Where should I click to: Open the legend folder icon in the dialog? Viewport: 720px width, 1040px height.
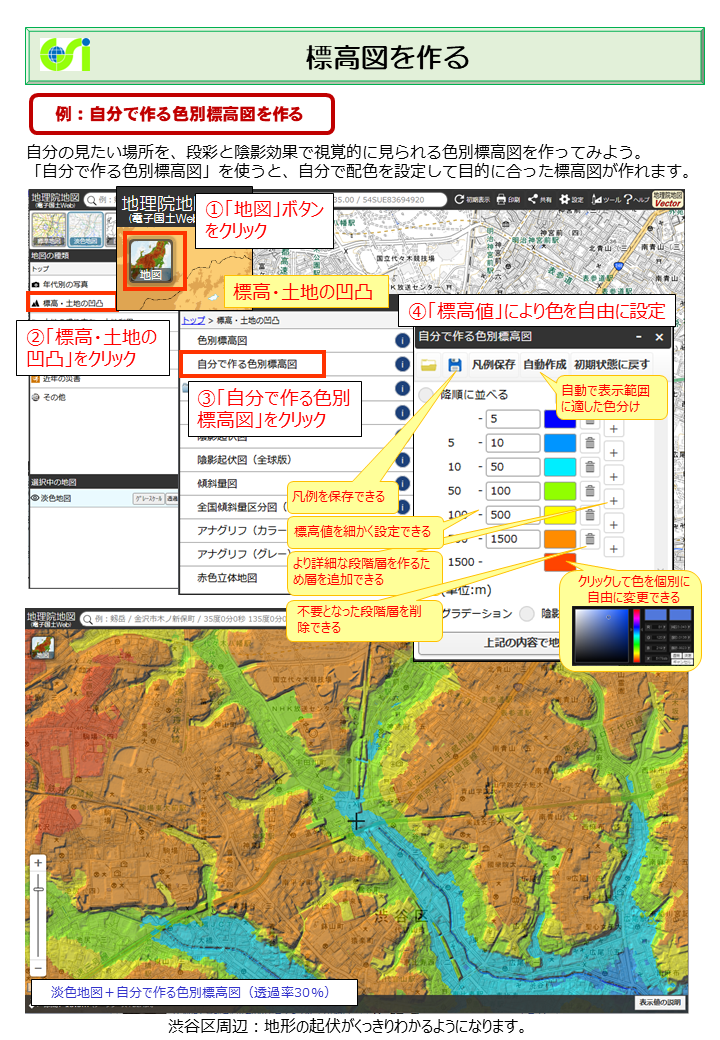click(x=428, y=364)
